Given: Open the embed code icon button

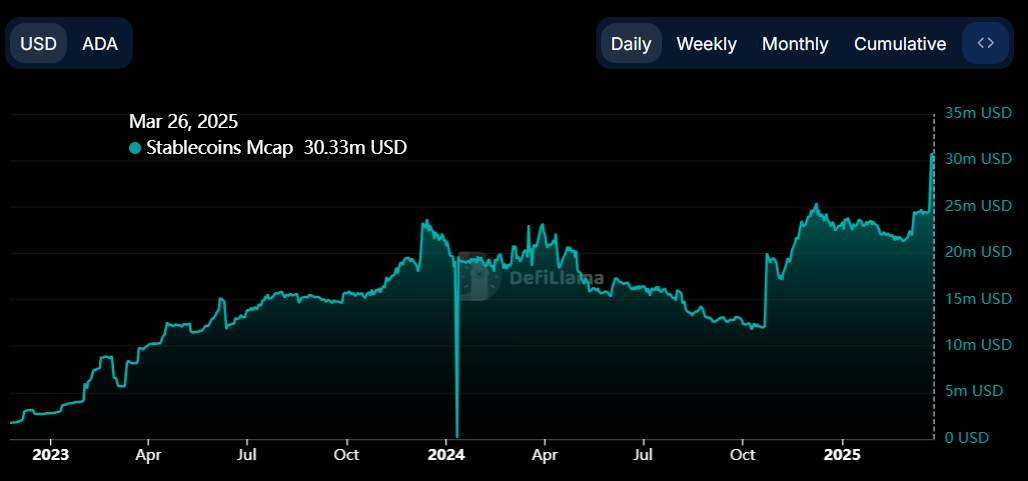Looking at the screenshot, I should (985, 43).
